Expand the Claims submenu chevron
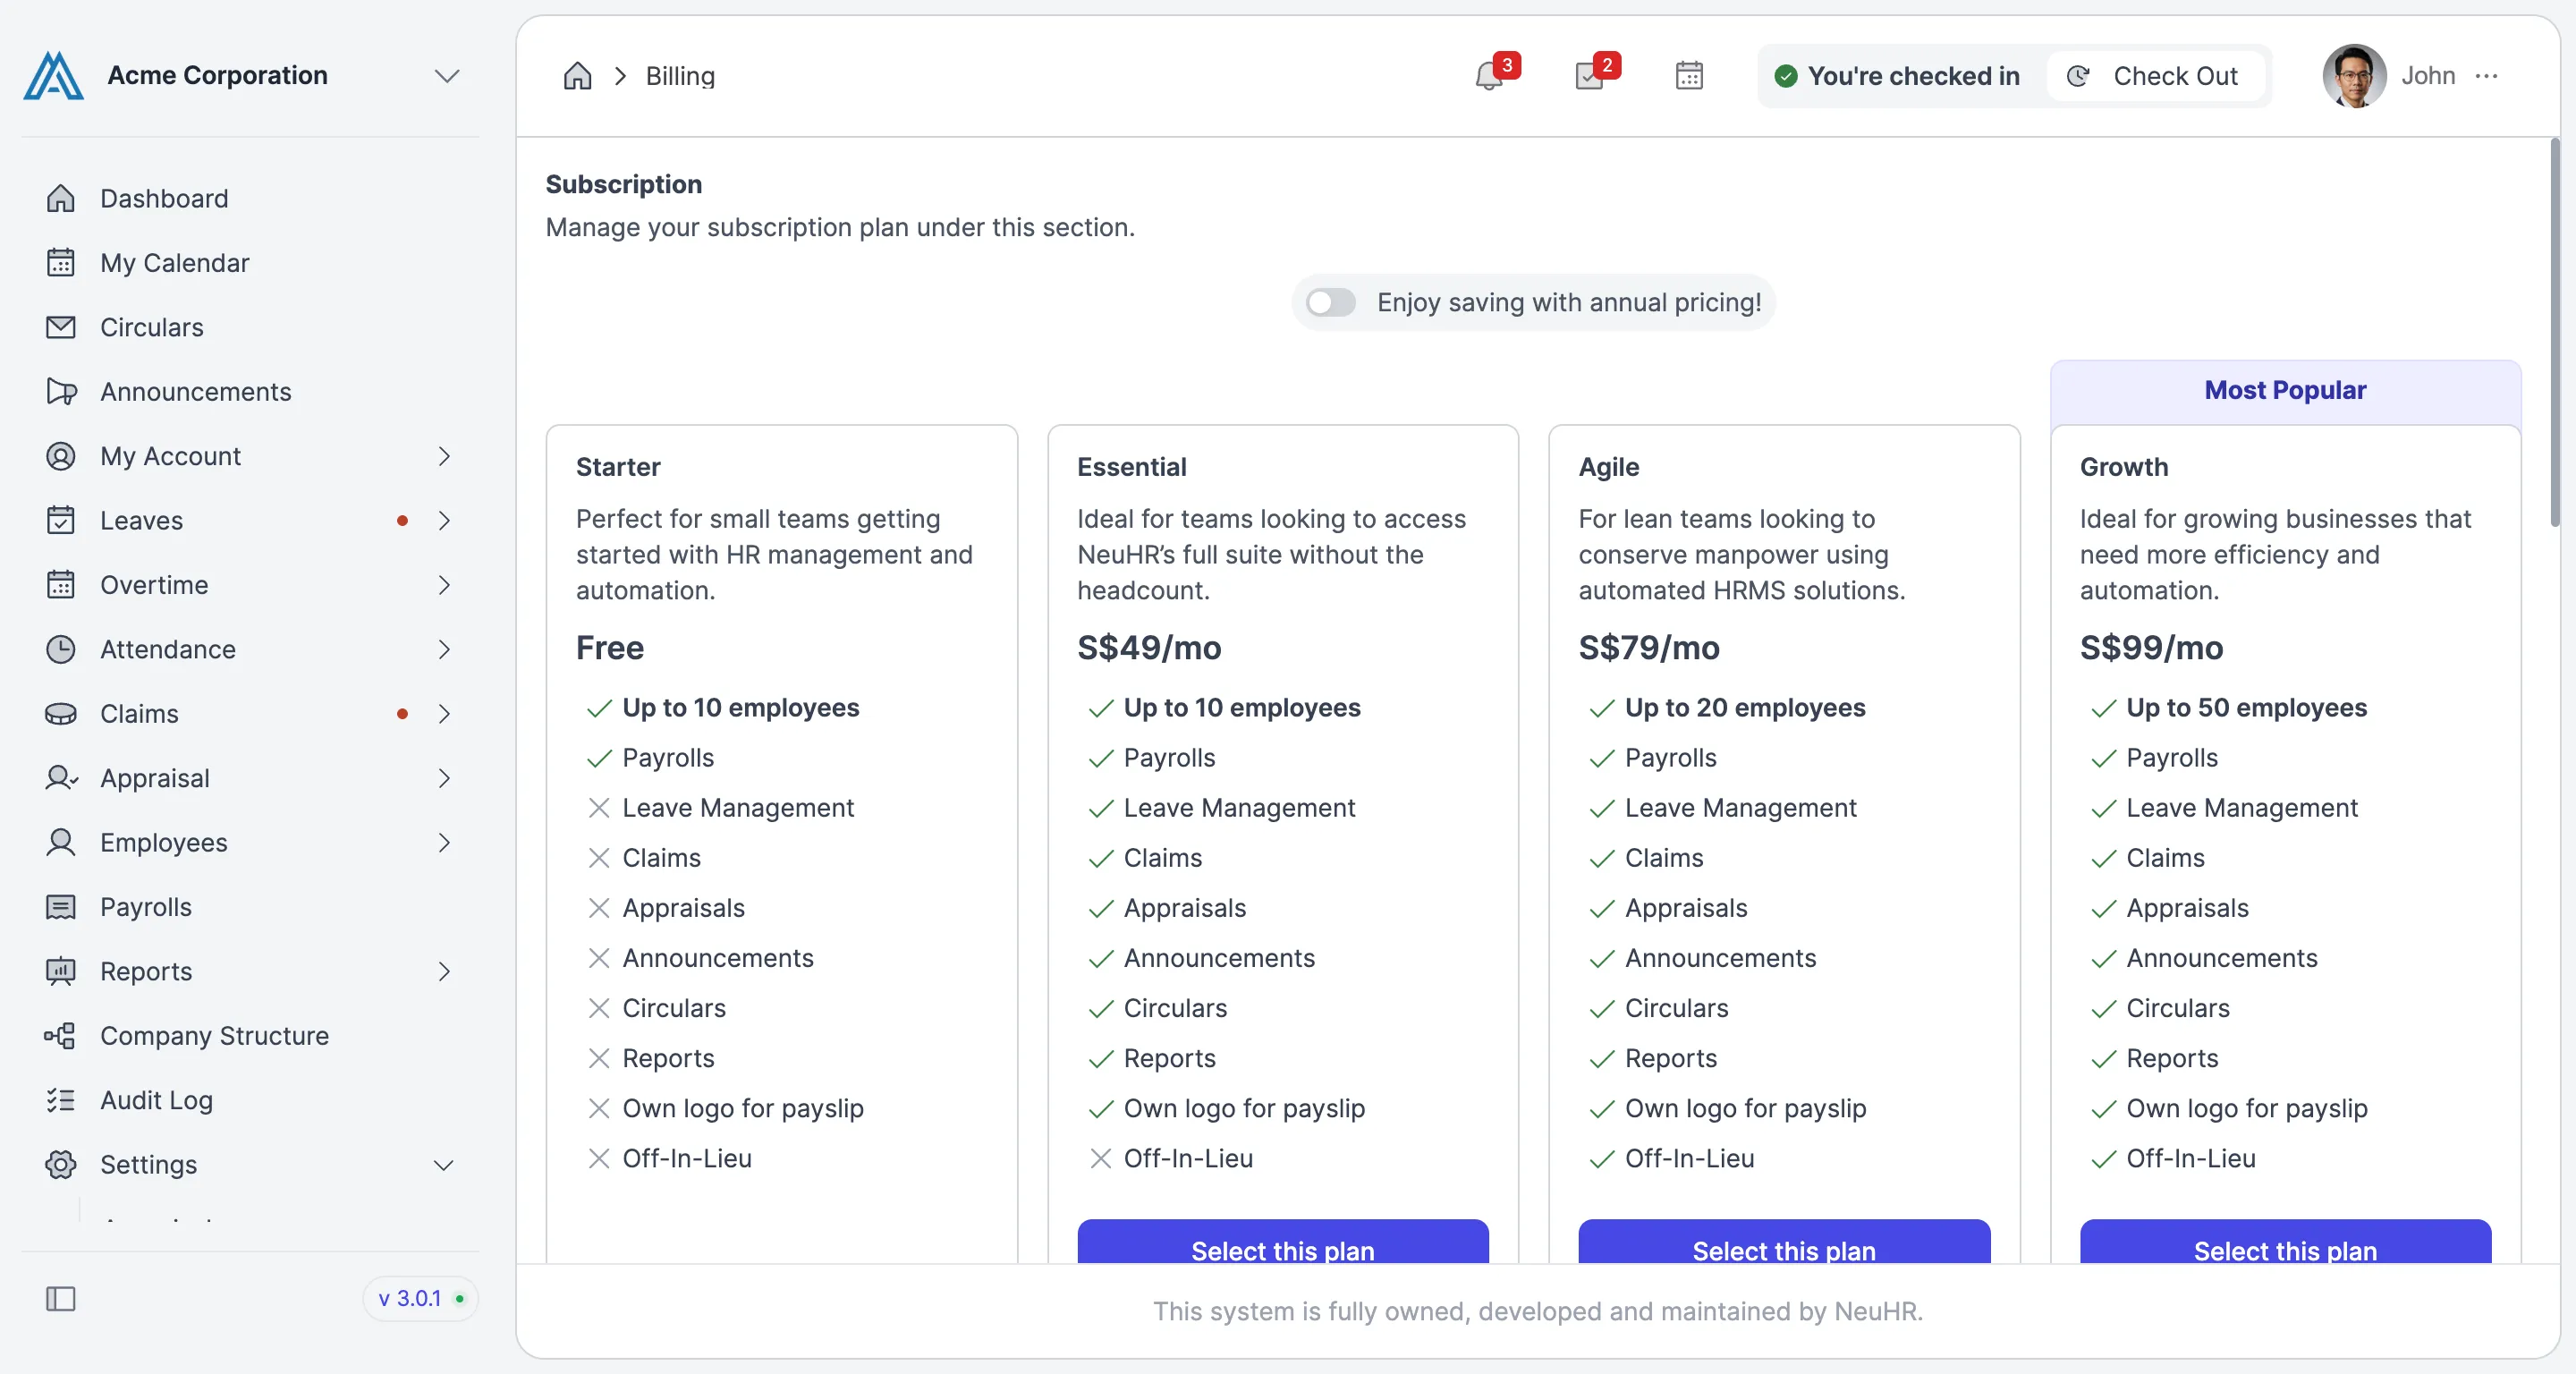The height and width of the screenshot is (1374, 2576). [445, 714]
